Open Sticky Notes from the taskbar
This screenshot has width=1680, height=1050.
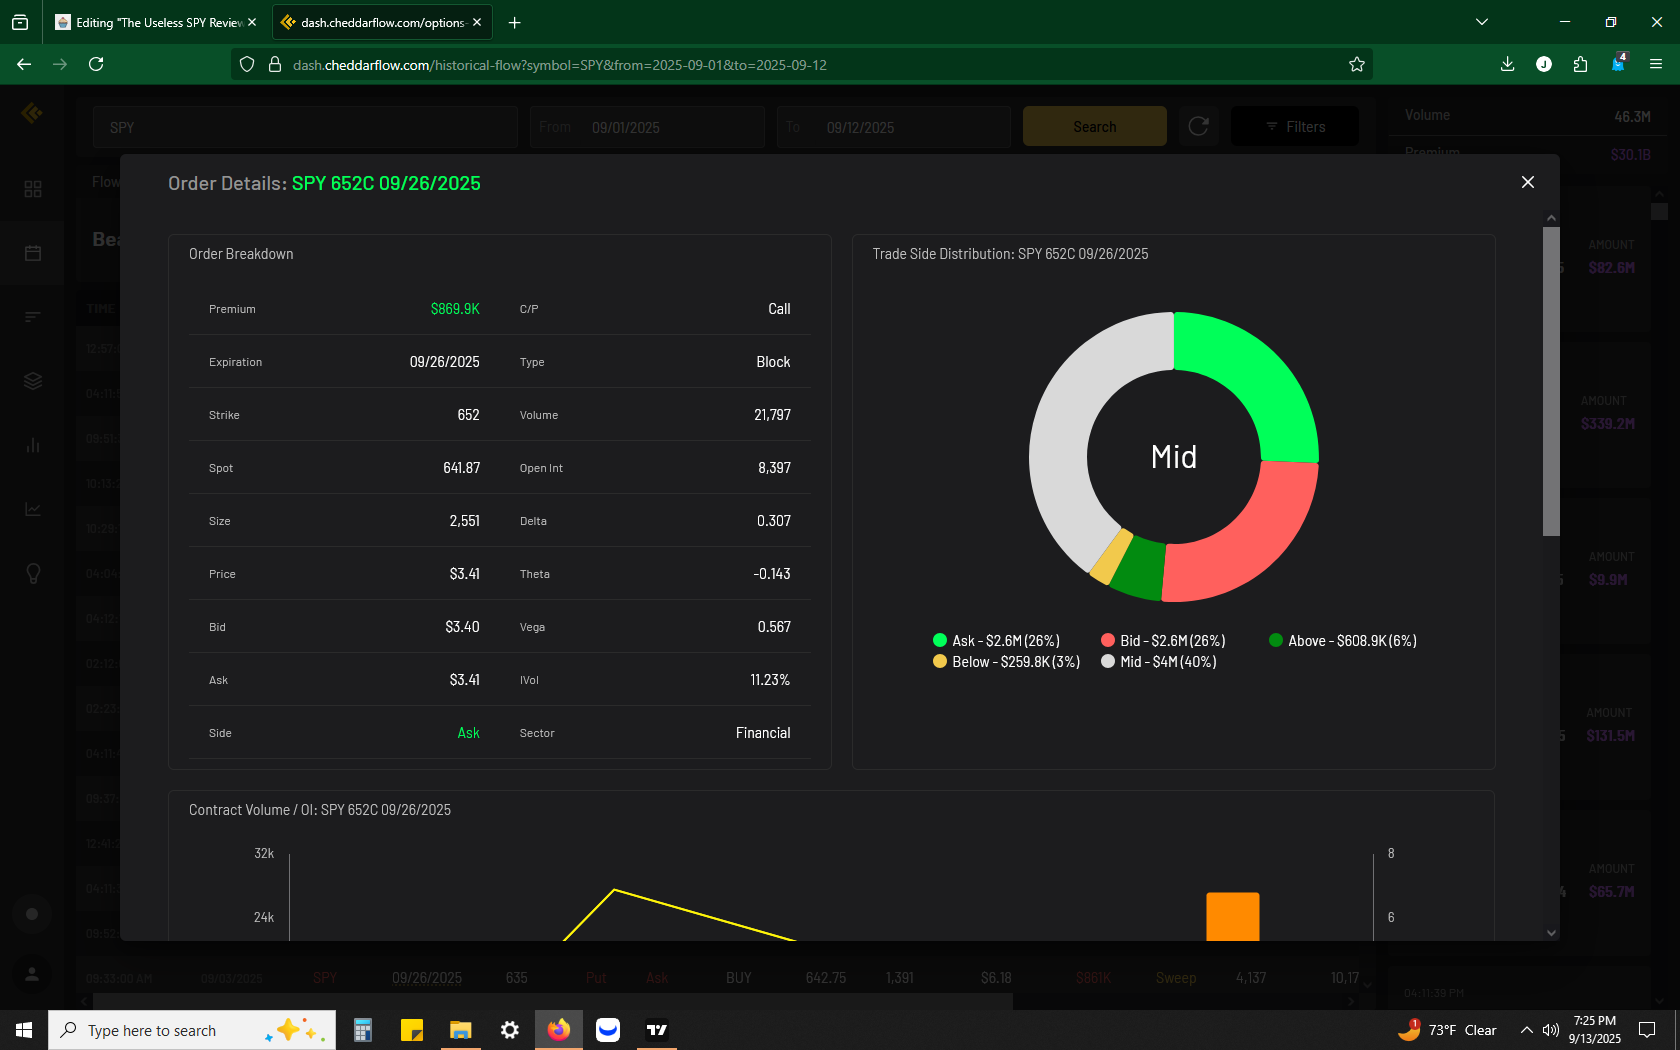412,1030
